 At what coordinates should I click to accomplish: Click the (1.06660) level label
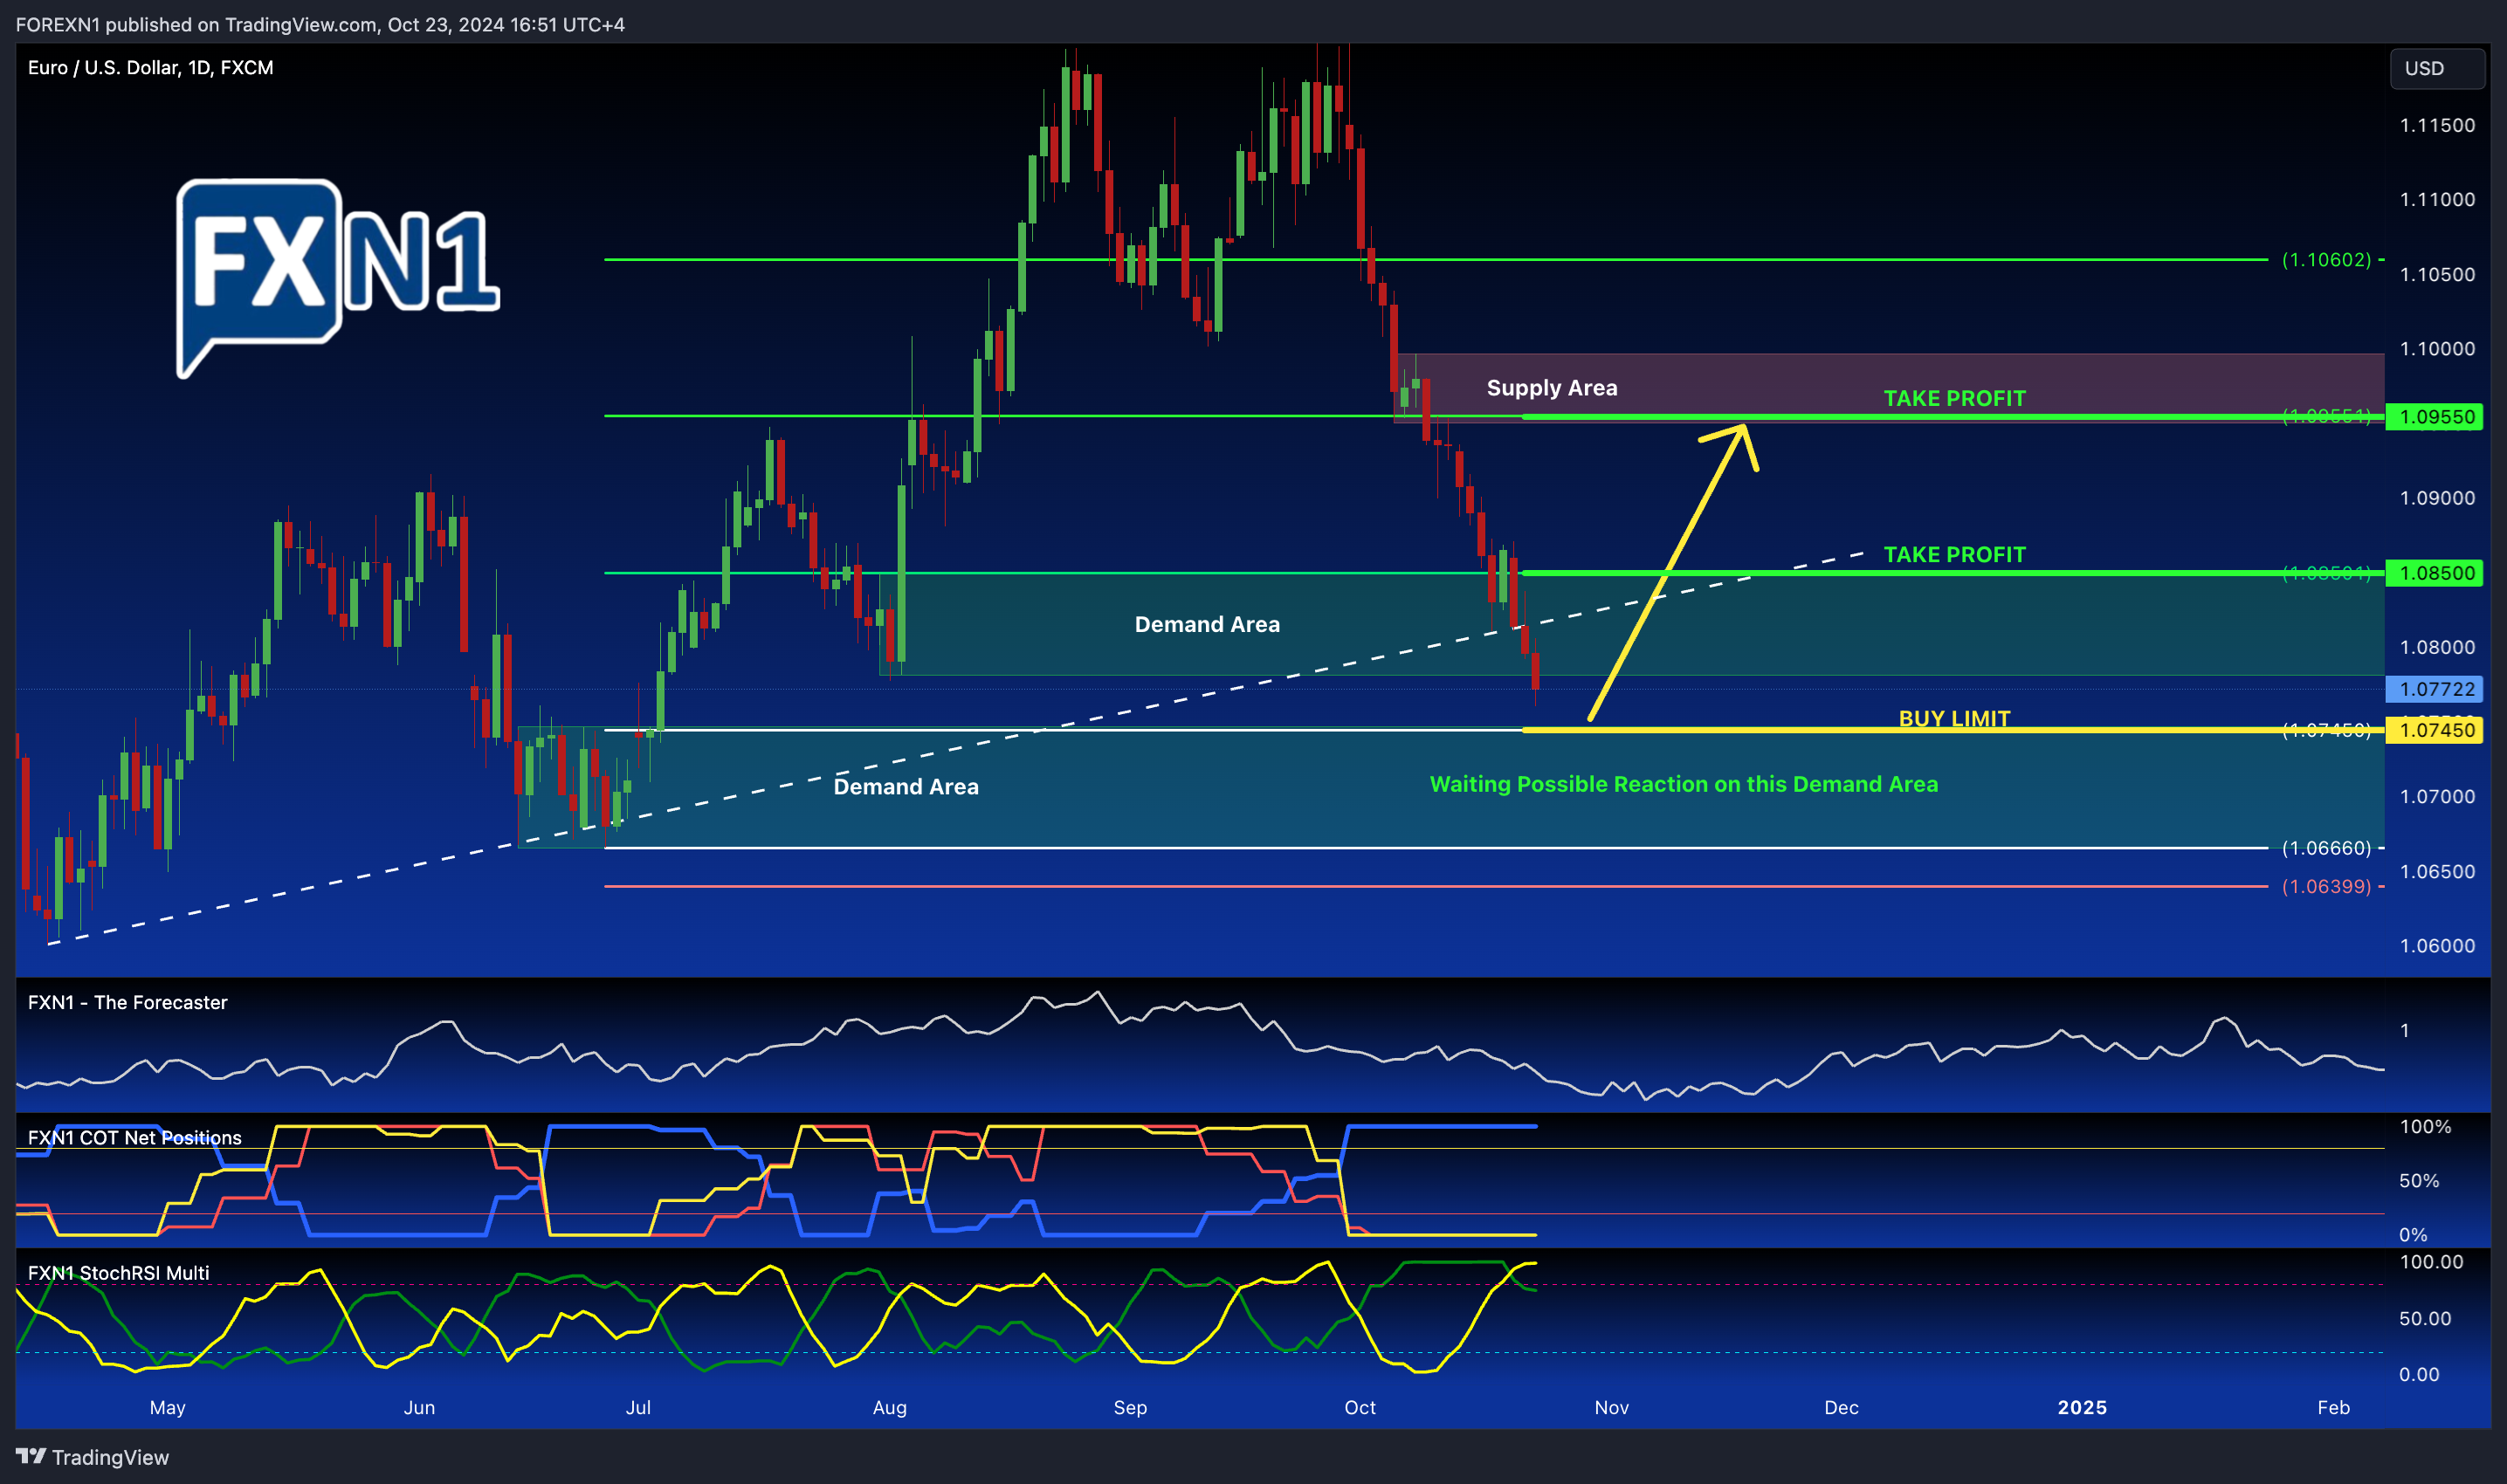[2326, 847]
